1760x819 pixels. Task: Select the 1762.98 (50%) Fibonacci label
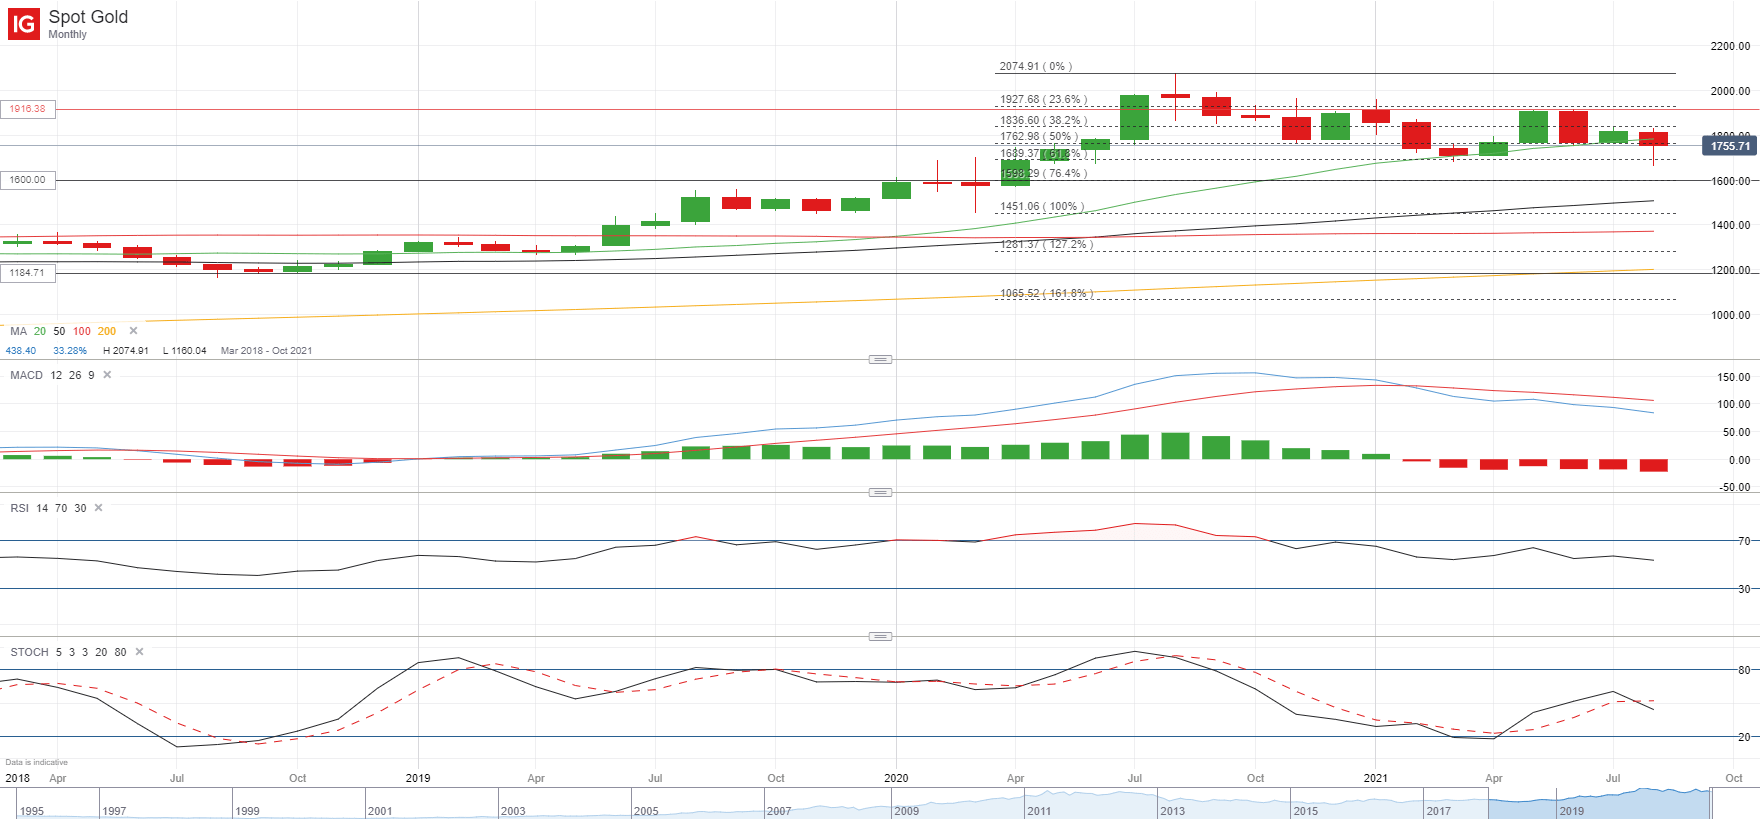[x=1039, y=136]
